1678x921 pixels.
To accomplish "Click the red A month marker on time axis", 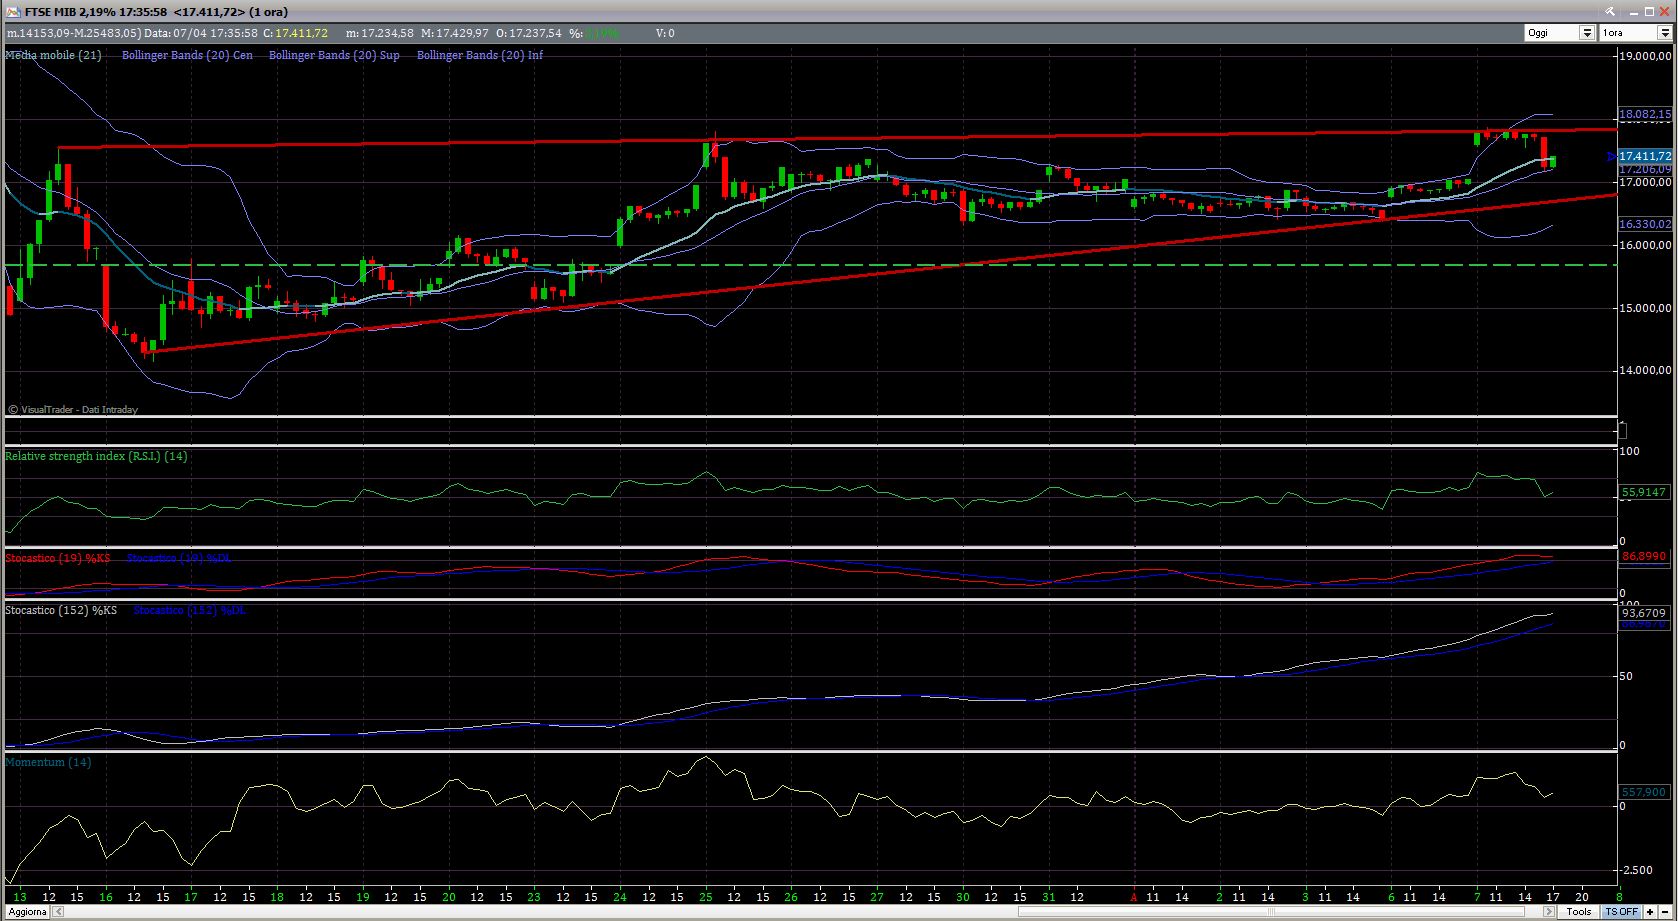I will (x=1134, y=897).
